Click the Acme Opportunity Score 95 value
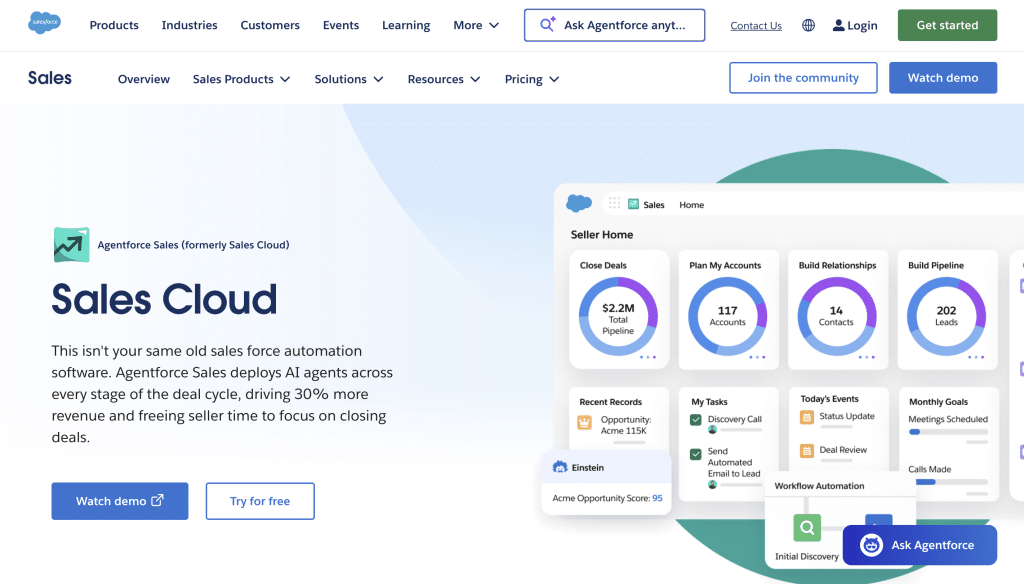Screen dimensions: 1024x584 click(x=657, y=498)
